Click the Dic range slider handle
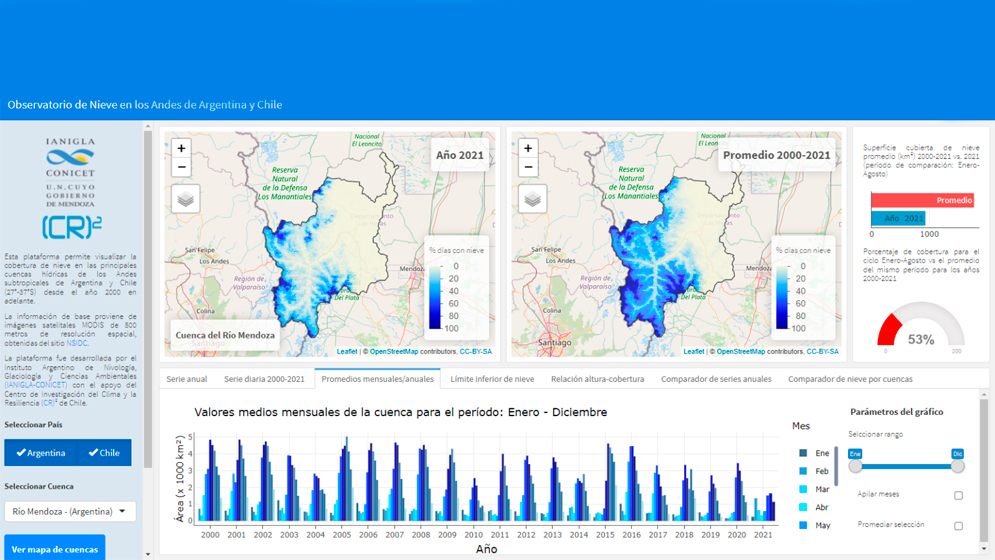The image size is (995, 560). click(x=958, y=466)
